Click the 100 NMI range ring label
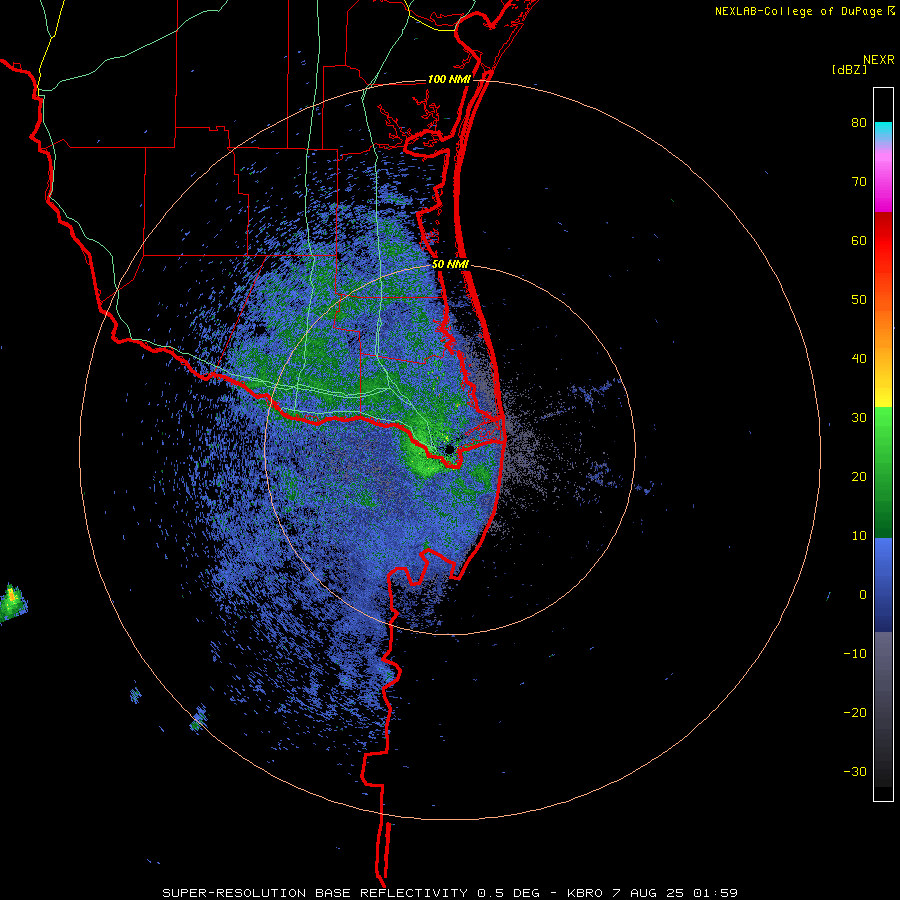 [449, 79]
